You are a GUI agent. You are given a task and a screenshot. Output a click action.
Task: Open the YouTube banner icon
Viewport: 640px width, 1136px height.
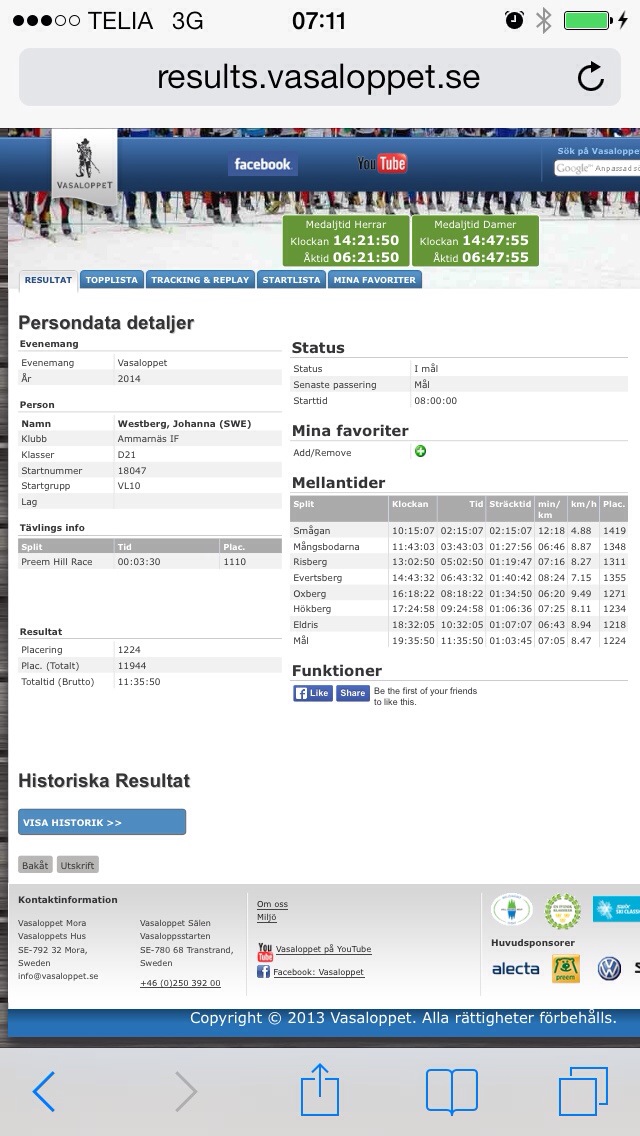coord(382,164)
